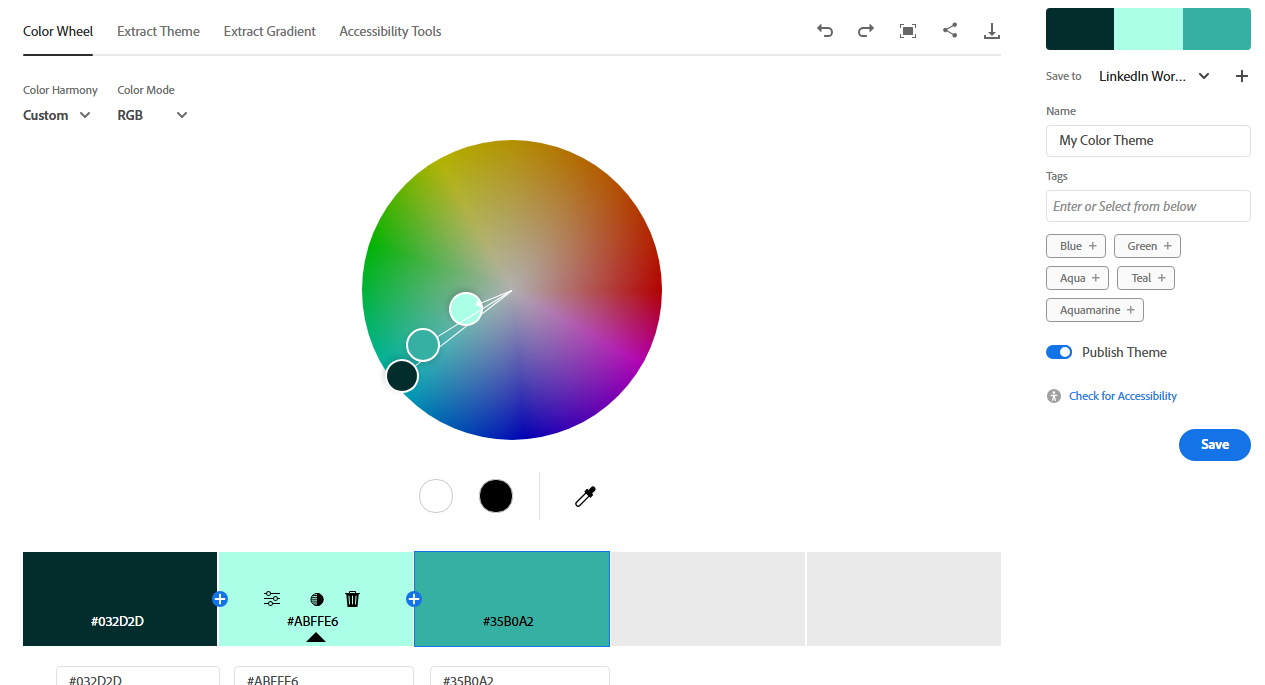
Task: Select the dark #032D2D color swatch
Action: click(120, 598)
